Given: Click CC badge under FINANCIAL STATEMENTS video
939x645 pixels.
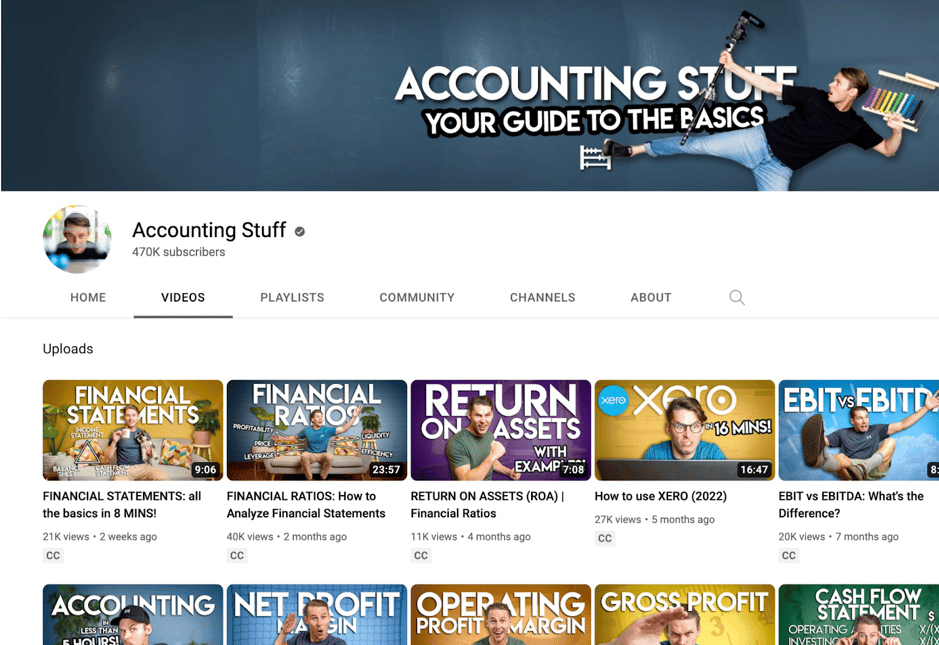Looking at the screenshot, I should coord(53,555).
